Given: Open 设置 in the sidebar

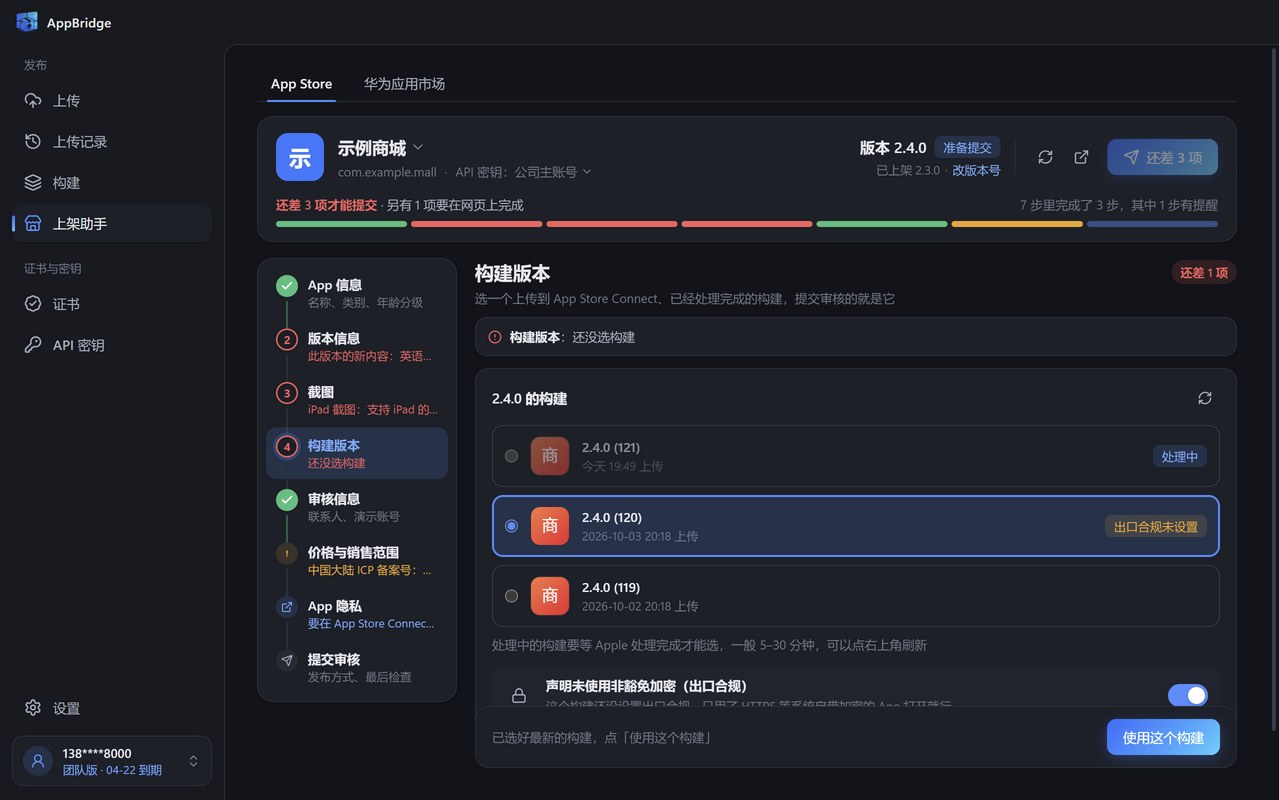Looking at the screenshot, I should [x=112, y=708].
